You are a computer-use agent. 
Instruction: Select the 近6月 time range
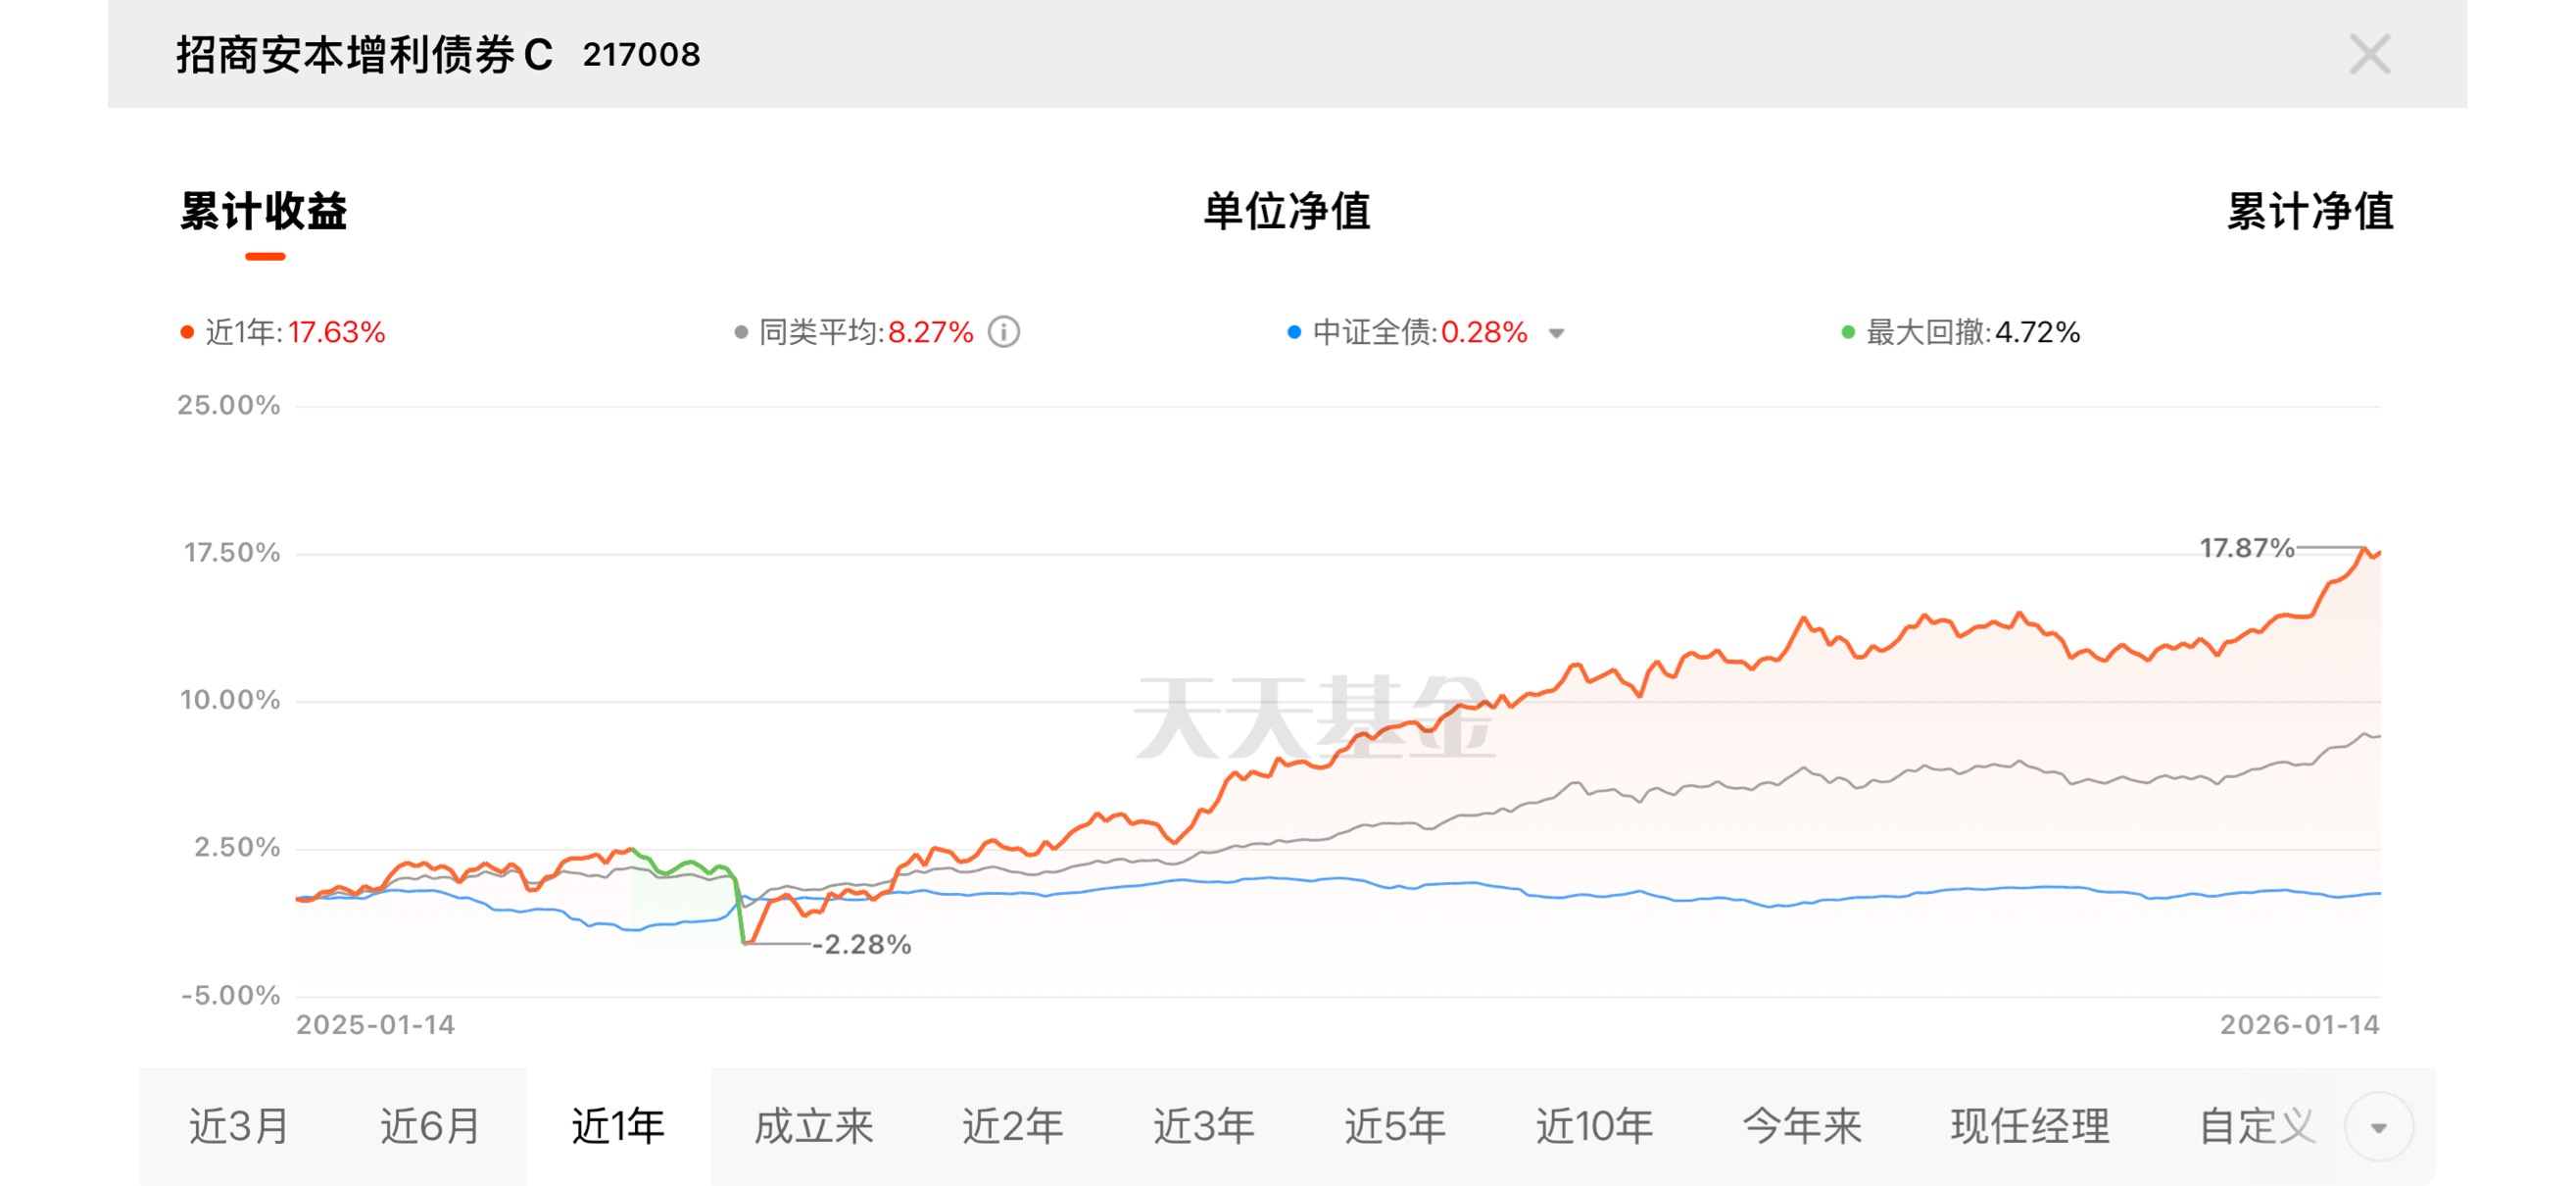[430, 1127]
